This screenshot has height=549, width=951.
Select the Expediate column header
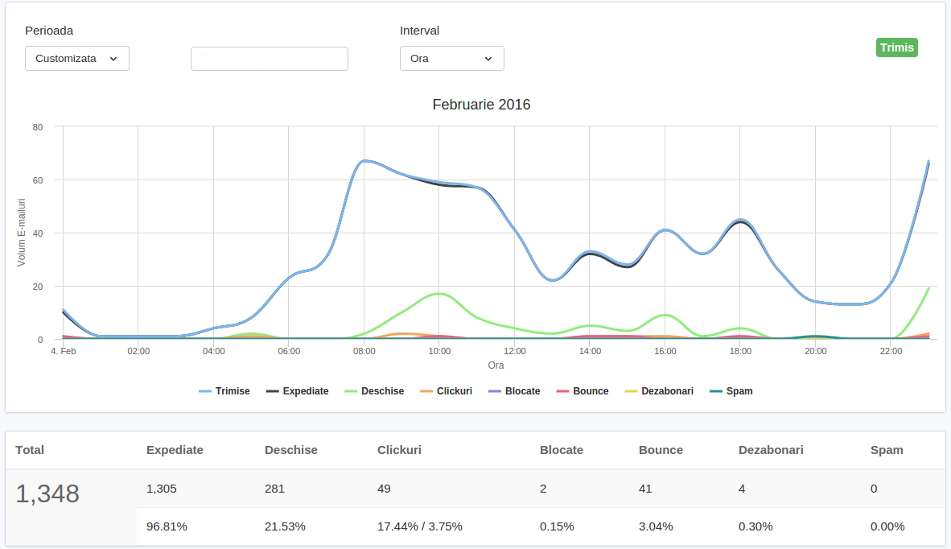click(x=174, y=450)
